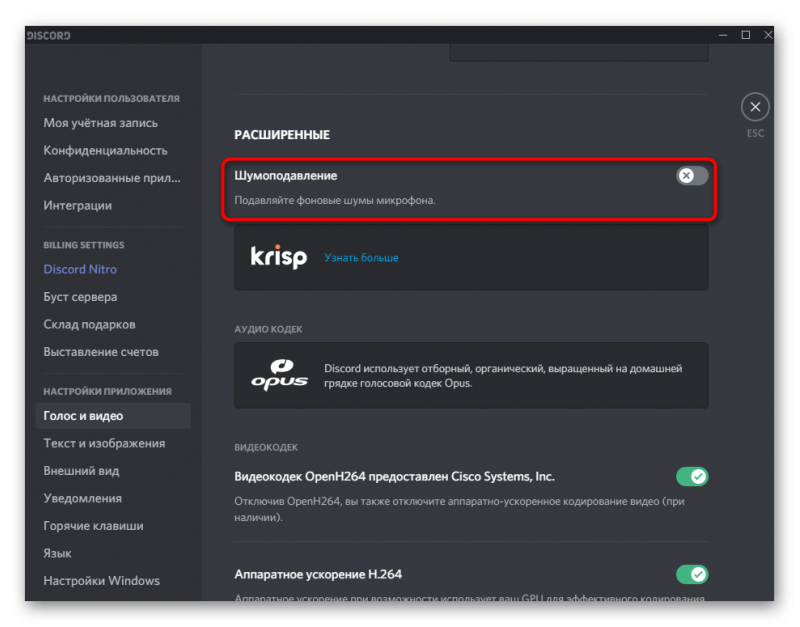Open Настройки Windows section
The image size is (800, 627).
[x=102, y=581]
